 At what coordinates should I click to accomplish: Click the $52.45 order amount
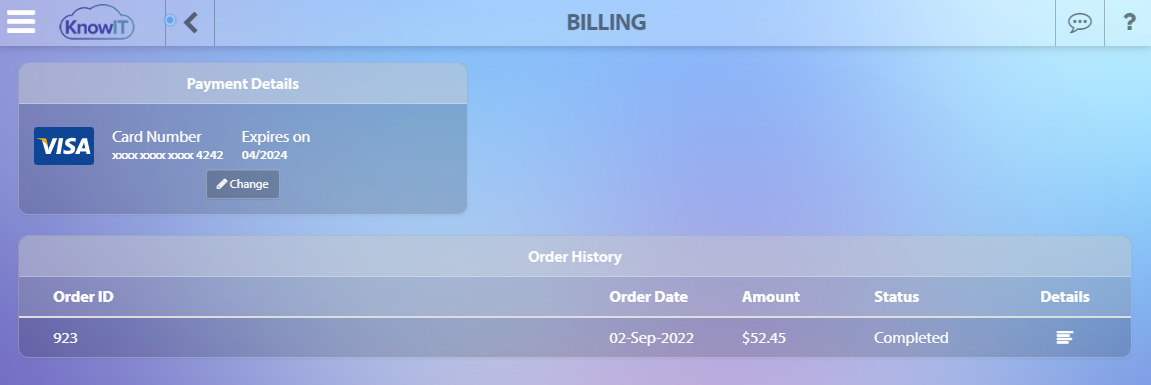tap(763, 338)
